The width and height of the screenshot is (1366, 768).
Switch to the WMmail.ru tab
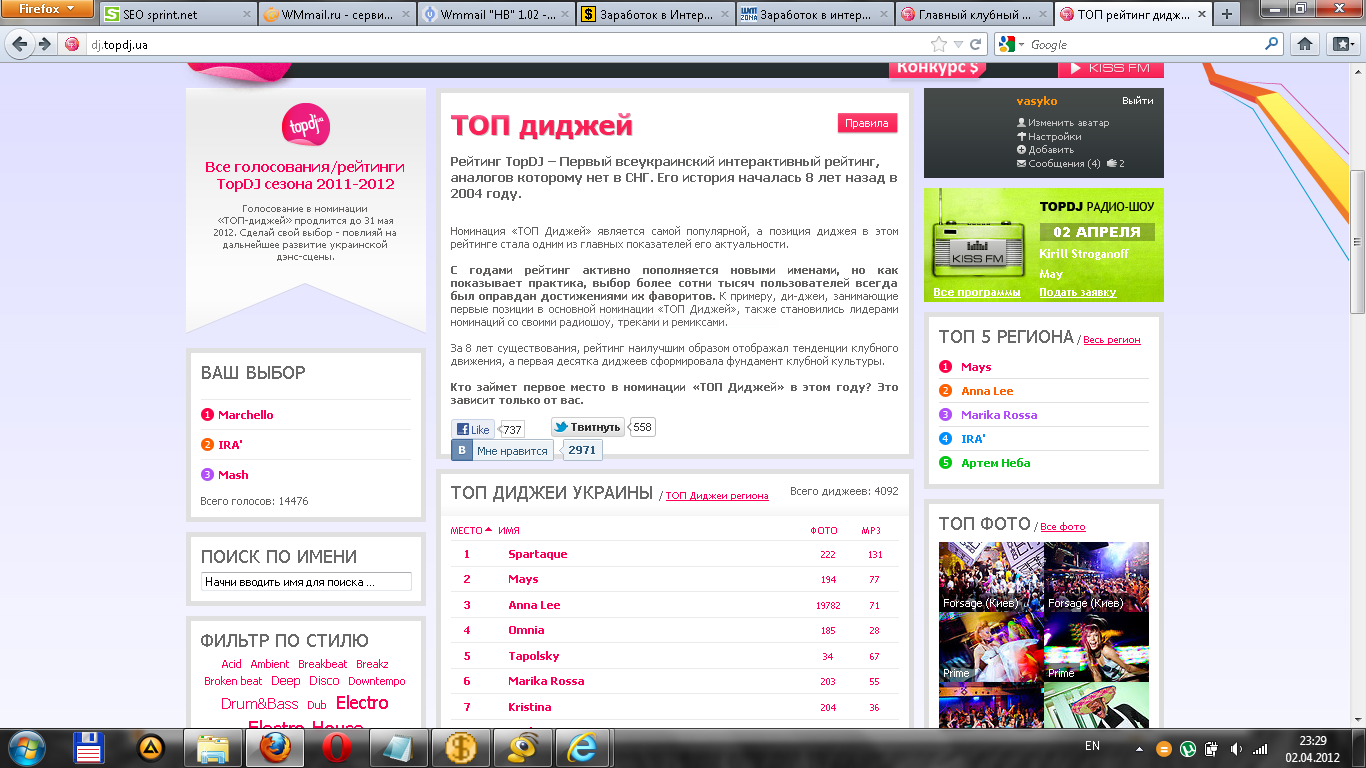(x=335, y=15)
